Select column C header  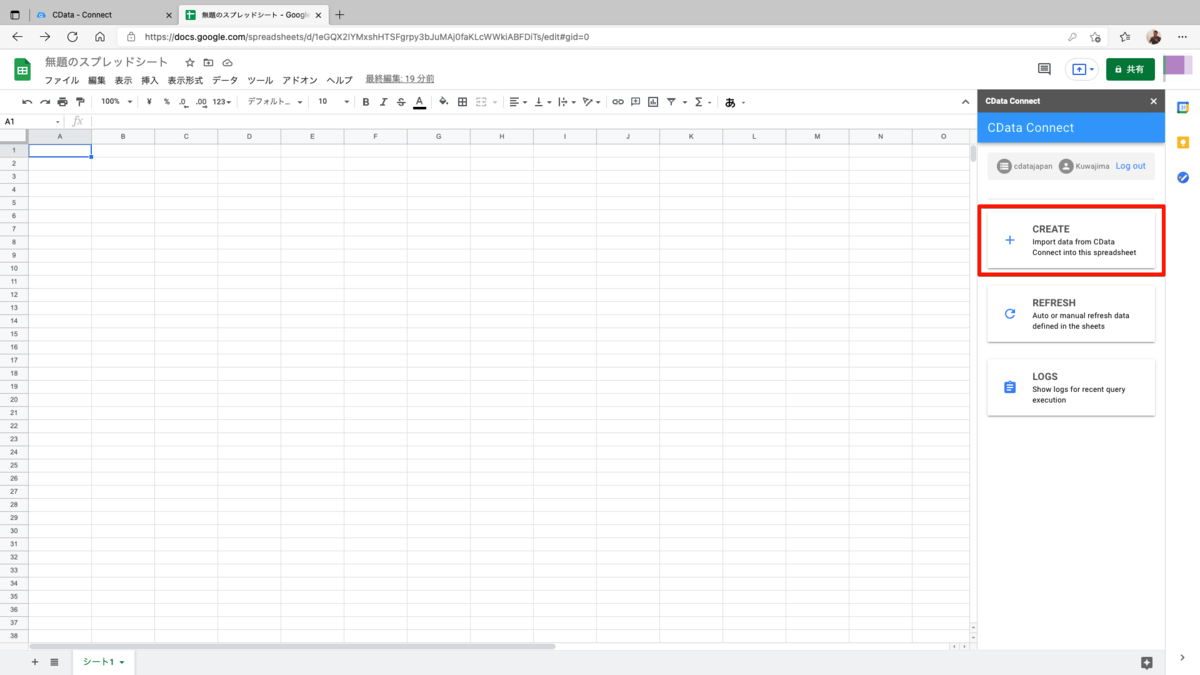point(186,136)
